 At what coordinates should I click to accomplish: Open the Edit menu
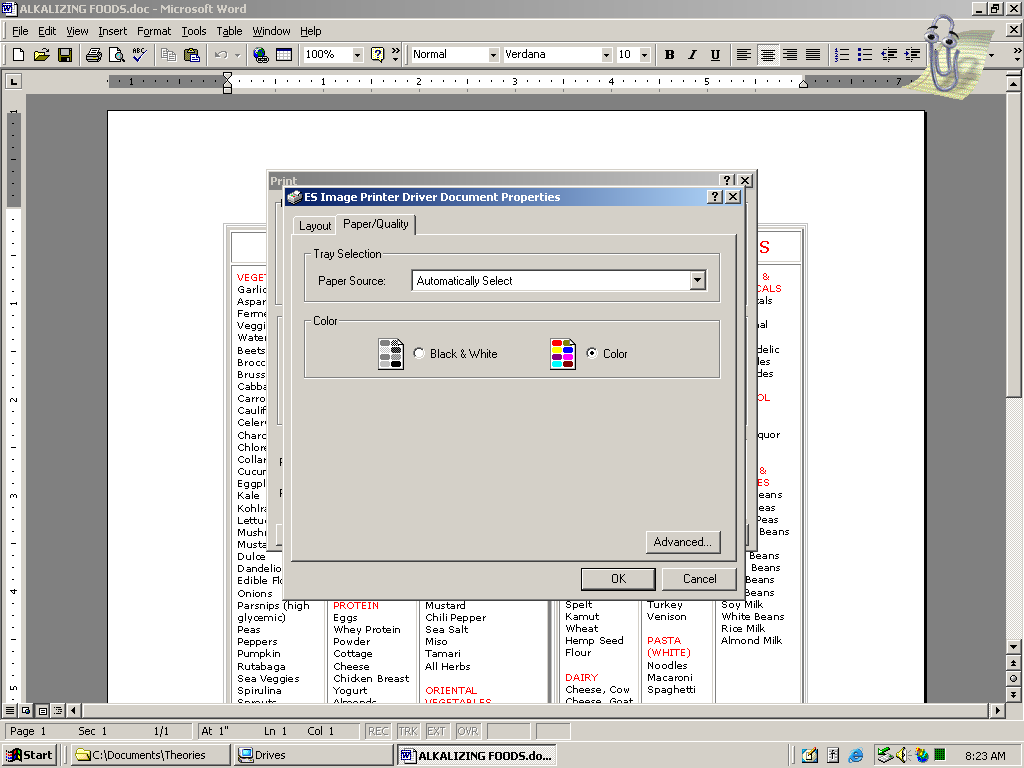(46, 31)
